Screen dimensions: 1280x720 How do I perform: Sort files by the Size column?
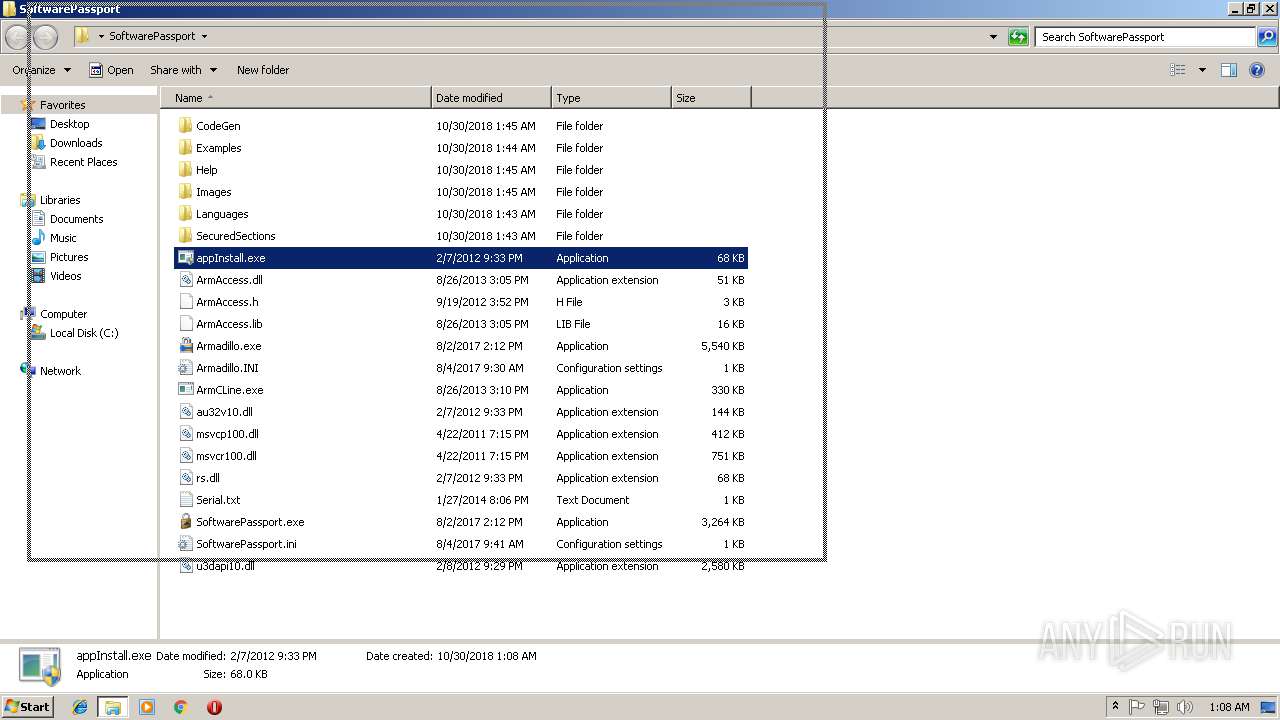coord(711,98)
